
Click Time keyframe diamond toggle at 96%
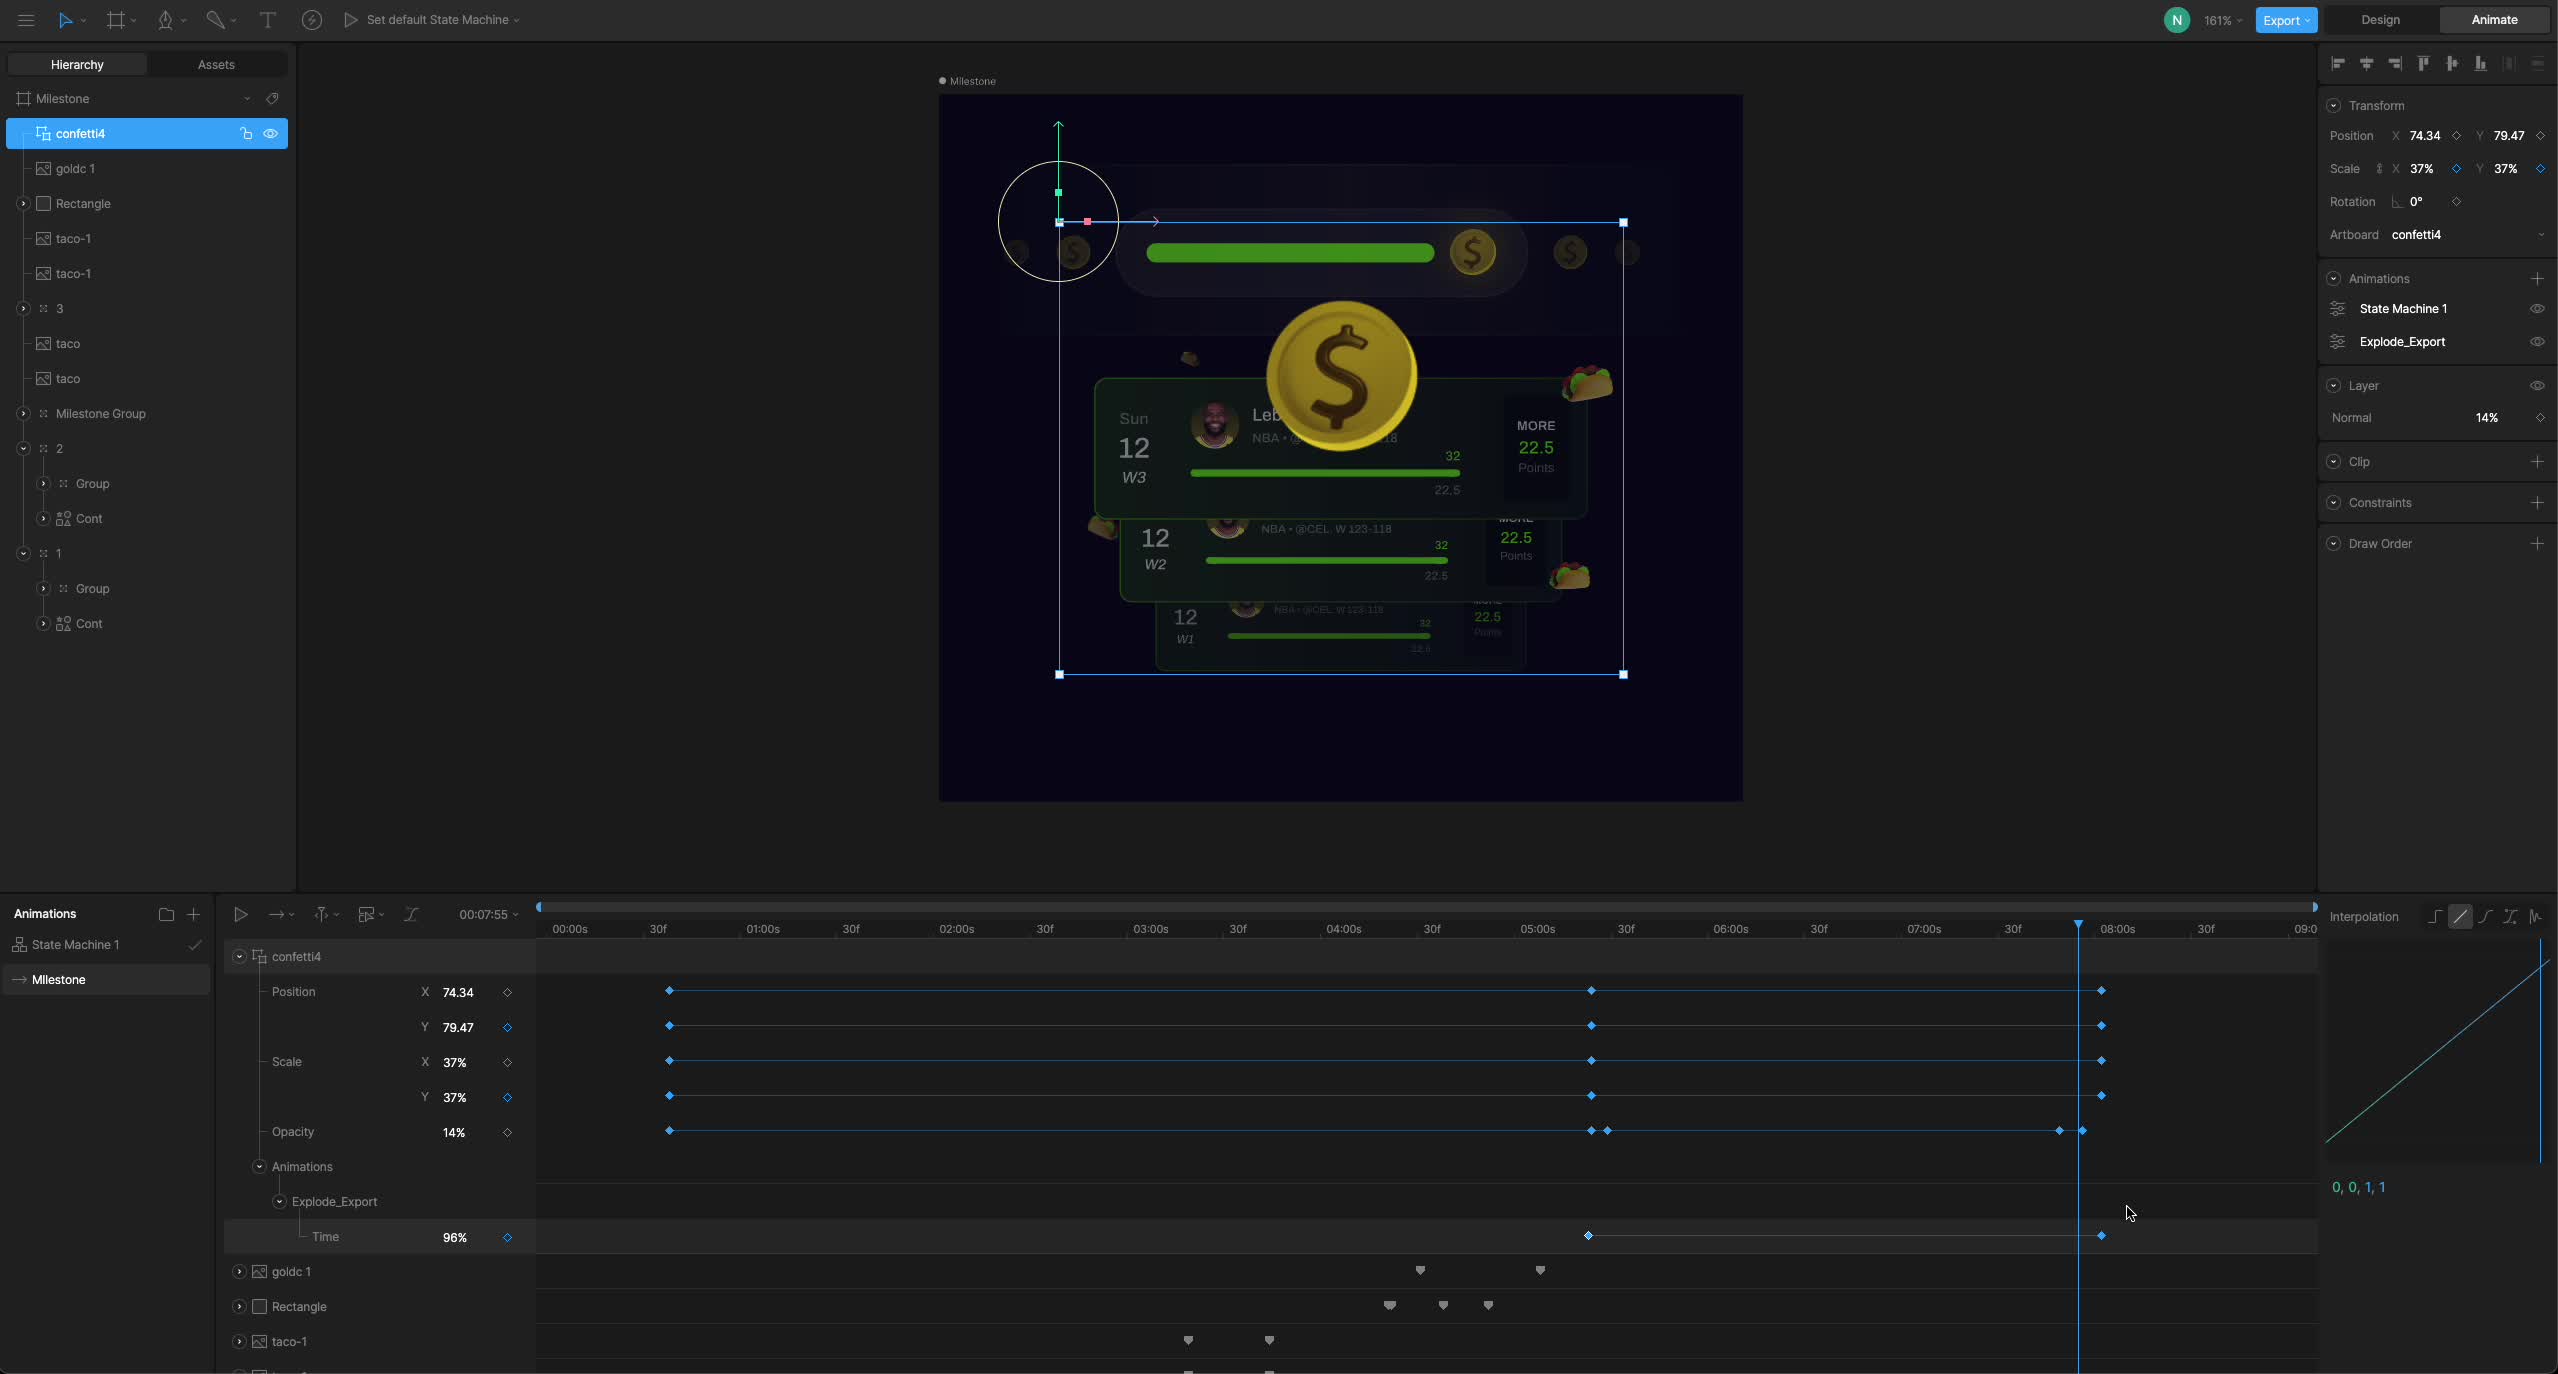tap(507, 1238)
